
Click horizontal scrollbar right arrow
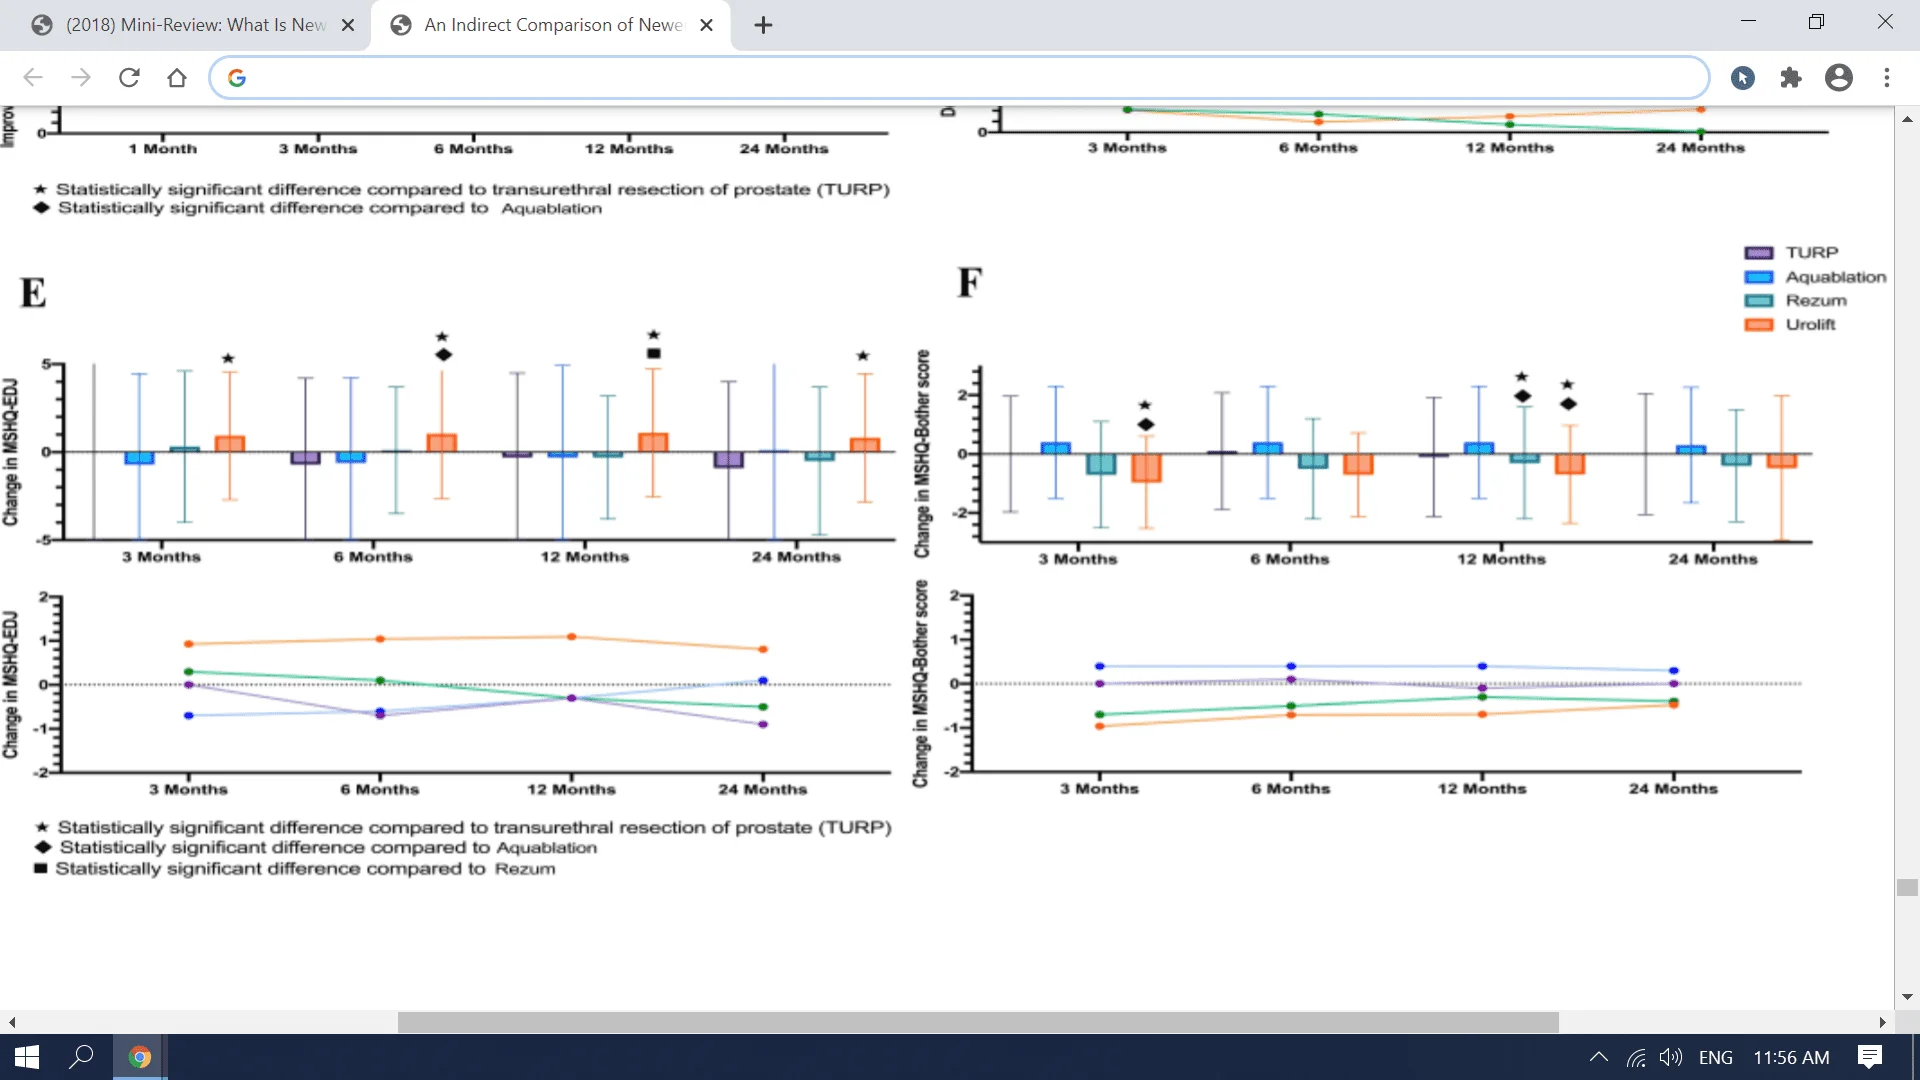point(1882,1022)
